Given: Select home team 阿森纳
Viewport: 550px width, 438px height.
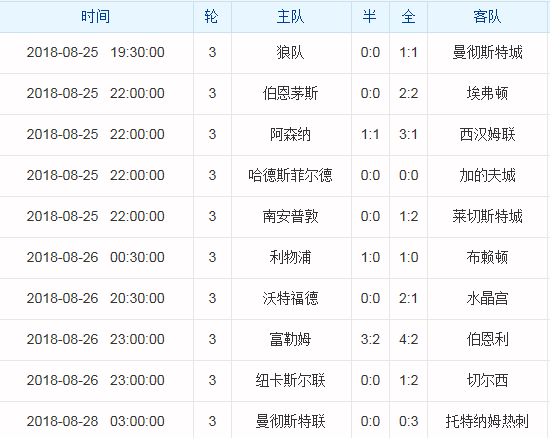Looking at the screenshot, I should [x=290, y=135].
